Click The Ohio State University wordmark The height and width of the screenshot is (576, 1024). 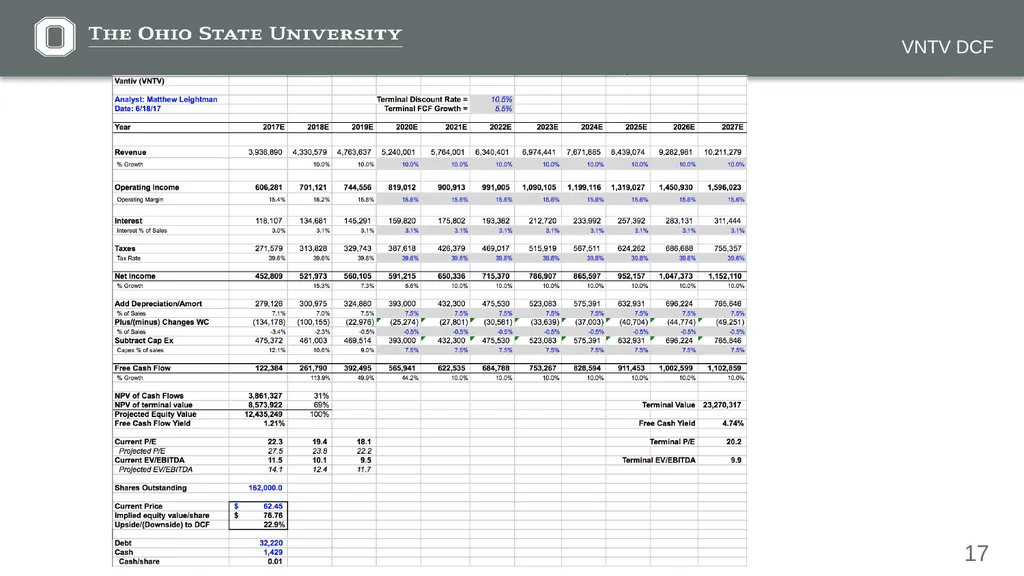click(x=245, y=35)
